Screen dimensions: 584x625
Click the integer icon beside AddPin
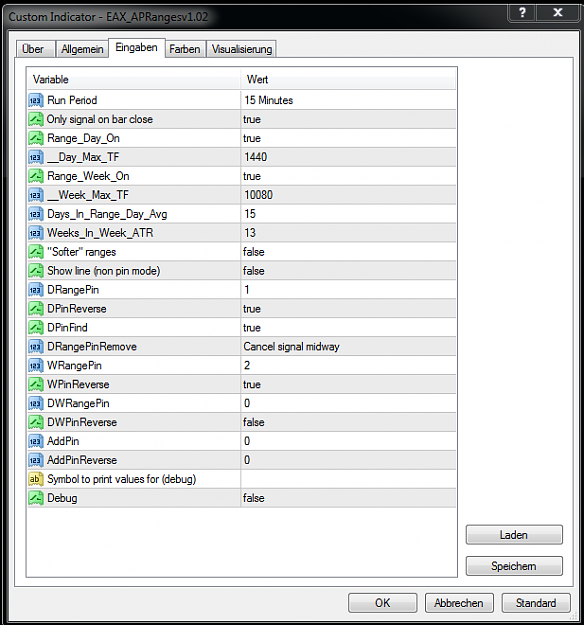point(35,441)
